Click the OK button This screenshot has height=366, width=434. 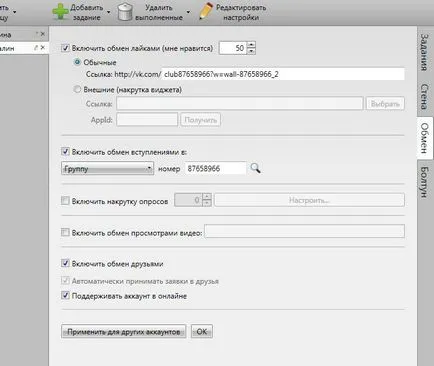pos(202,332)
